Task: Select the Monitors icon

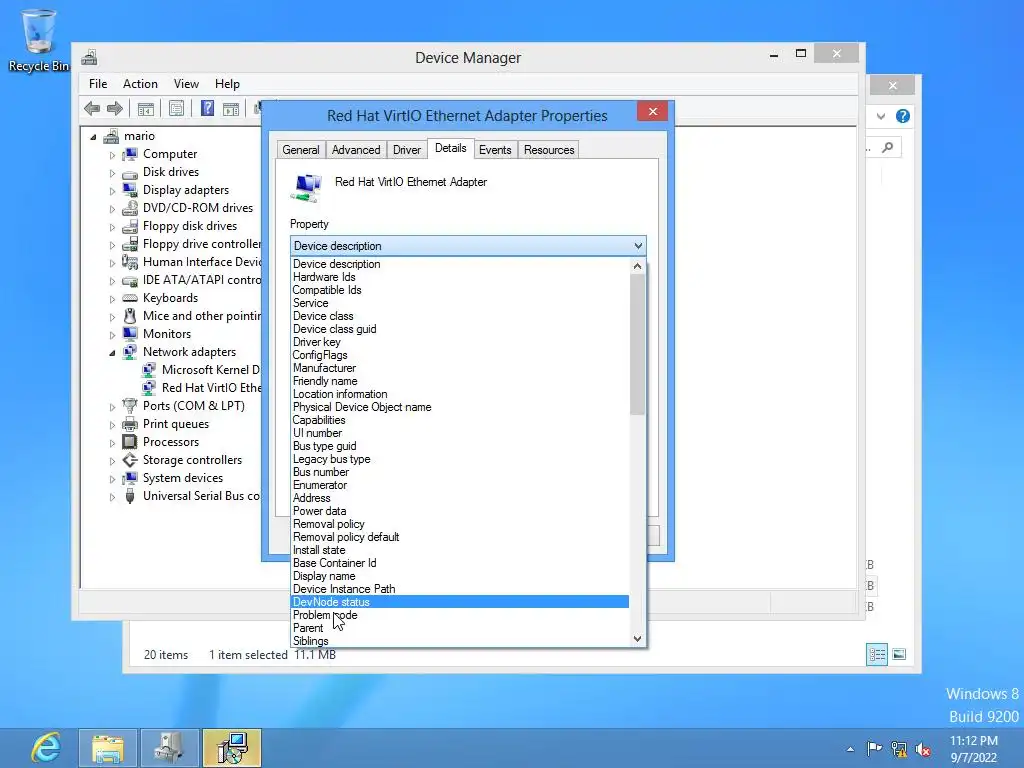Action: [130, 334]
